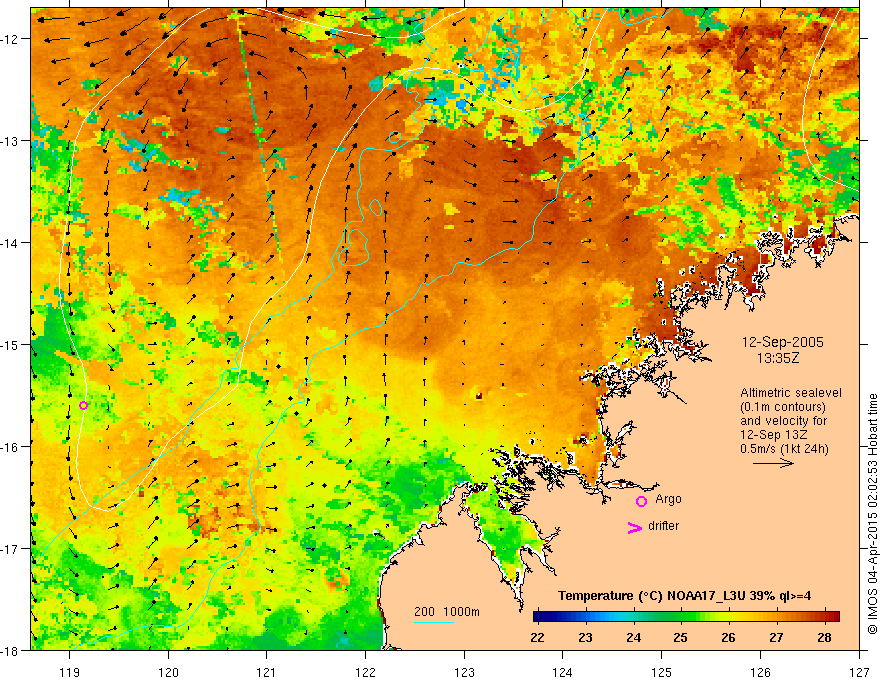This screenshot has width=880, height=680.
Task: Click the 0.5m/s velocity scale arrow
Action: [773, 463]
